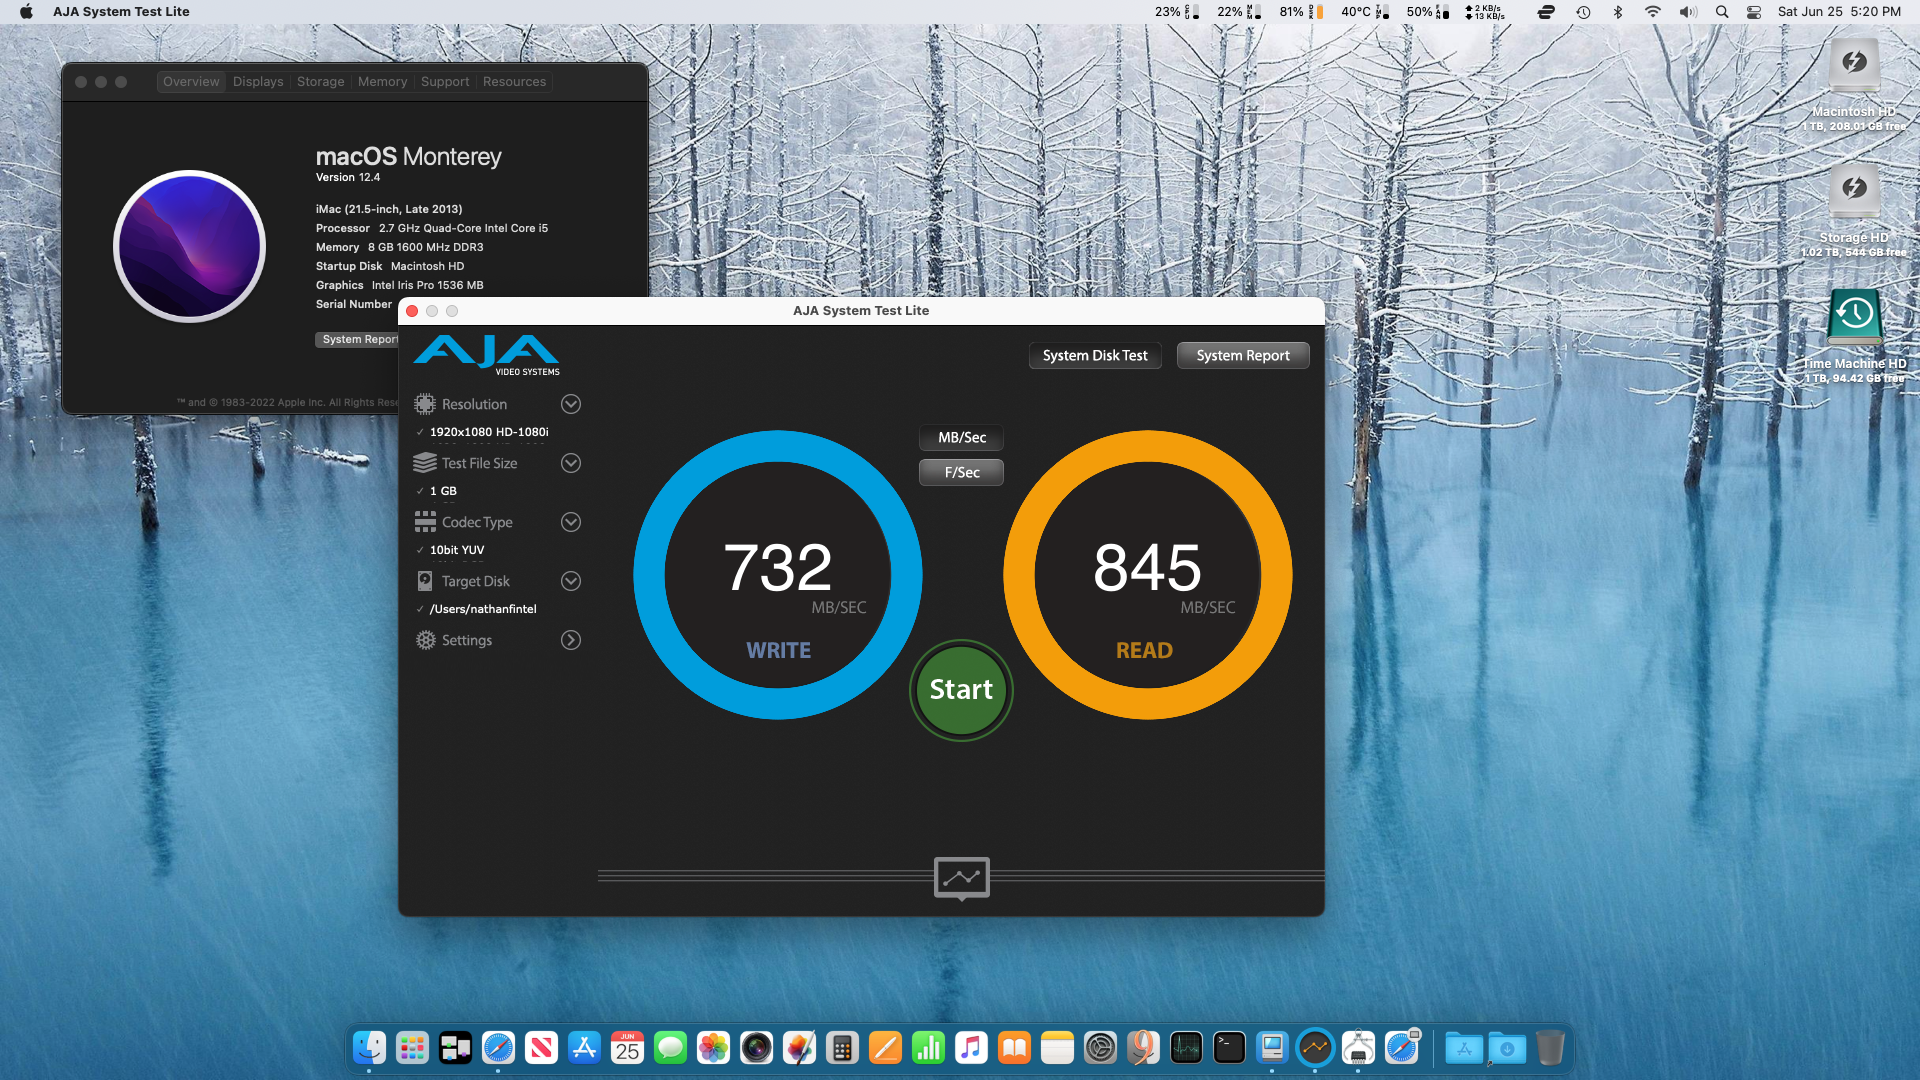Show the graph panel via chart button
This screenshot has width=1920, height=1080.
pos(961,878)
